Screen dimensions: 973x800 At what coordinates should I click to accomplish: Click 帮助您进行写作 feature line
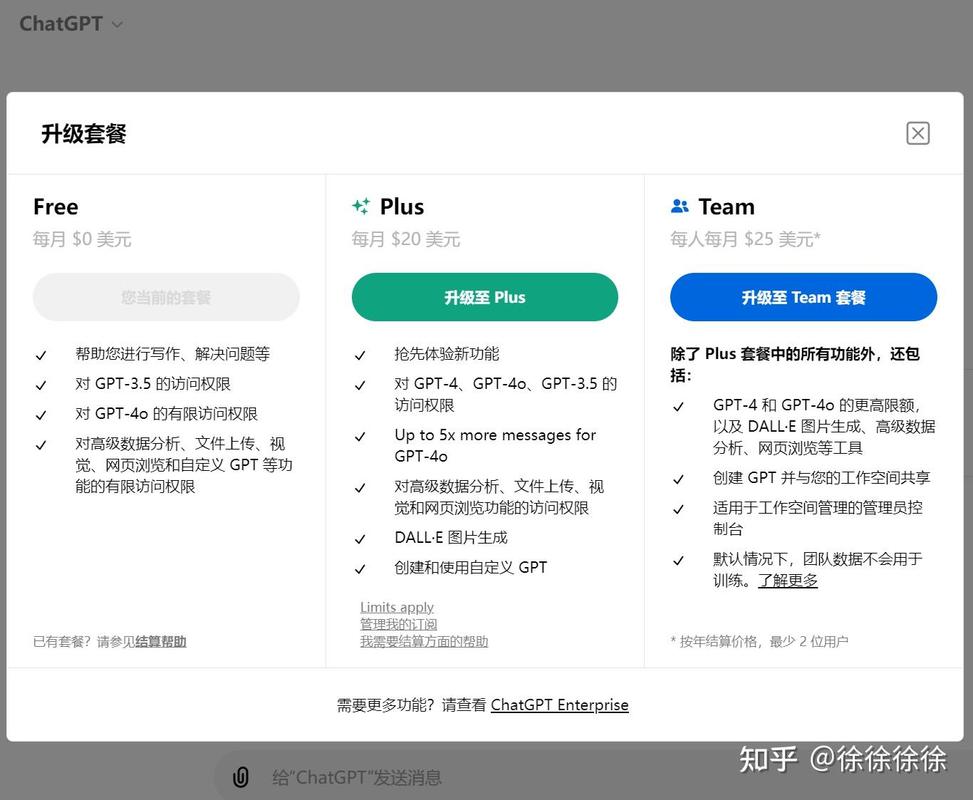point(173,354)
